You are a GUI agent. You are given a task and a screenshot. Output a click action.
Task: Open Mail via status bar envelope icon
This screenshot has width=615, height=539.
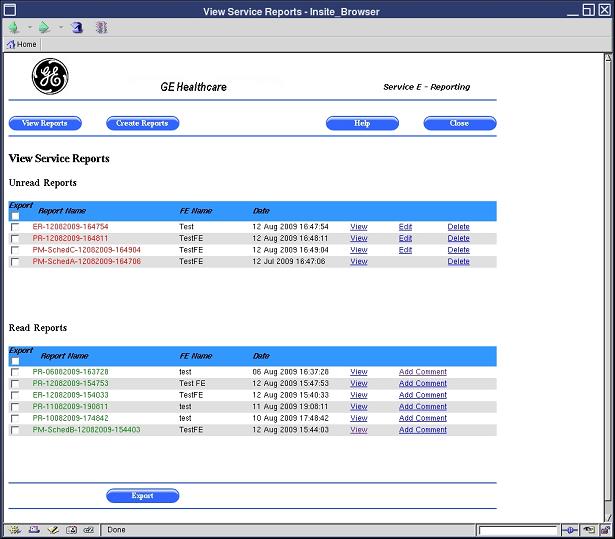click(34, 530)
